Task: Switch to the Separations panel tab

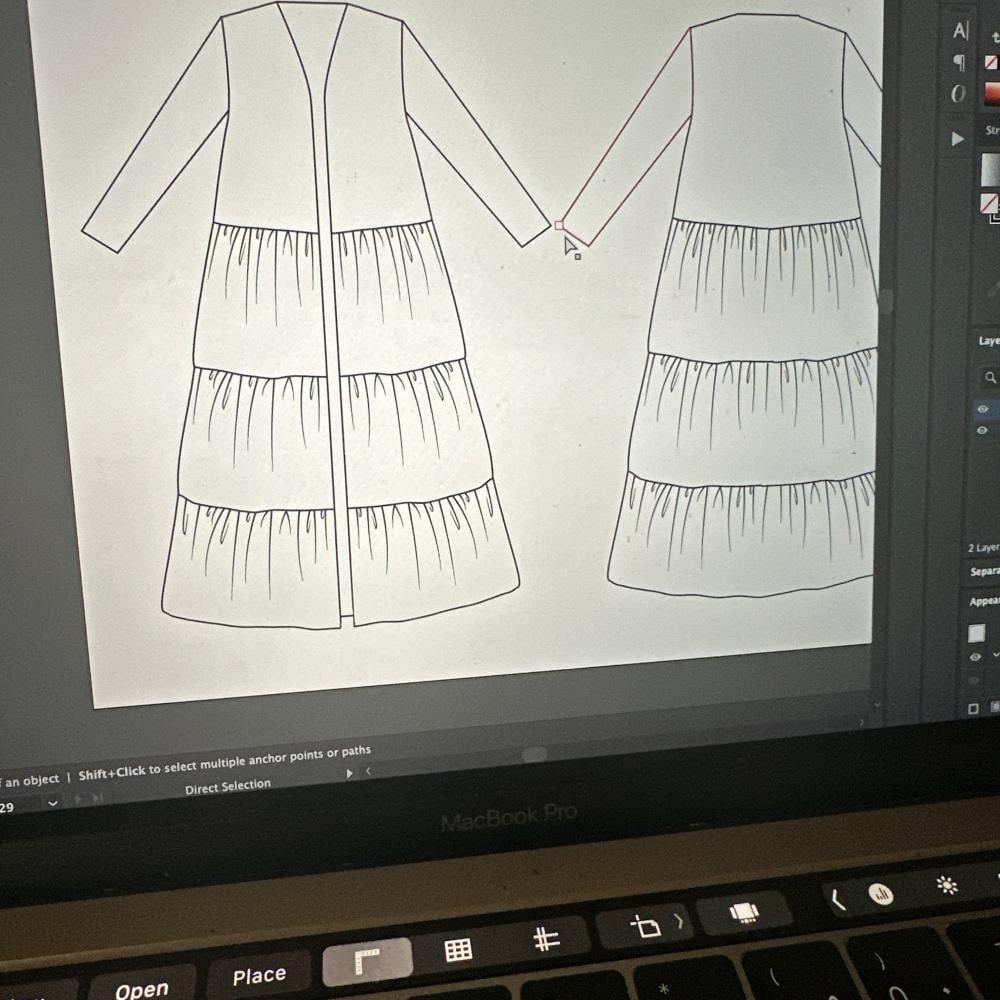Action: (x=984, y=572)
